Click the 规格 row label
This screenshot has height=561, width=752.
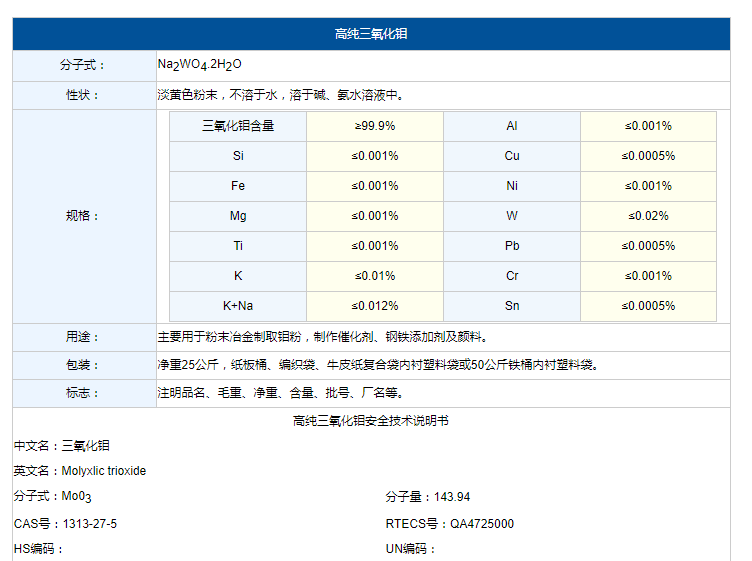(x=84, y=216)
